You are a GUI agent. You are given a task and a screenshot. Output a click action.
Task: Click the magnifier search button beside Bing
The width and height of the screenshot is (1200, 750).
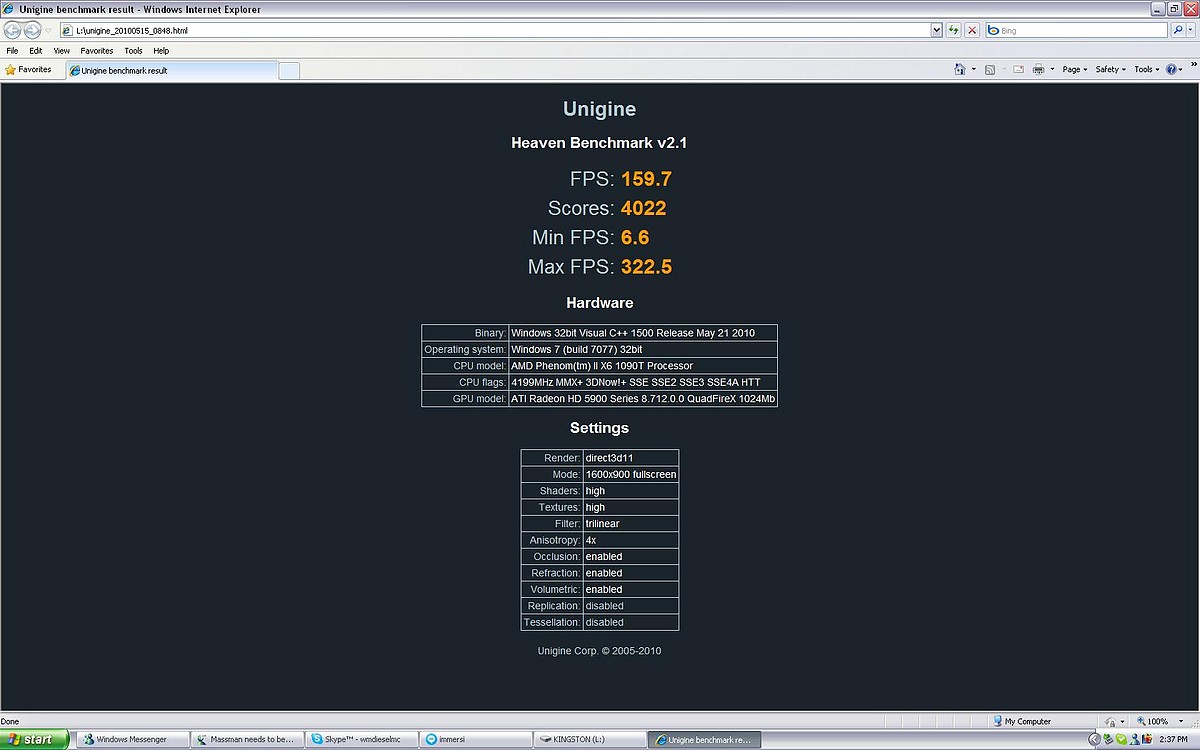pyautogui.click(x=1178, y=30)
